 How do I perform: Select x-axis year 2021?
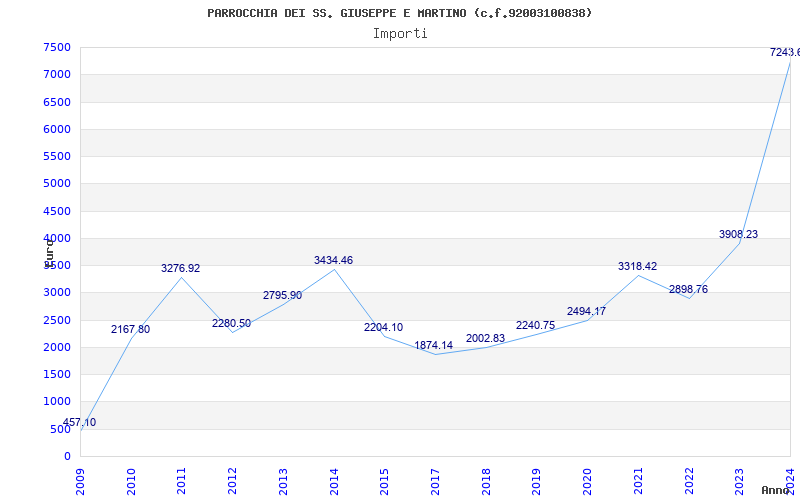[x=638, y=482]
